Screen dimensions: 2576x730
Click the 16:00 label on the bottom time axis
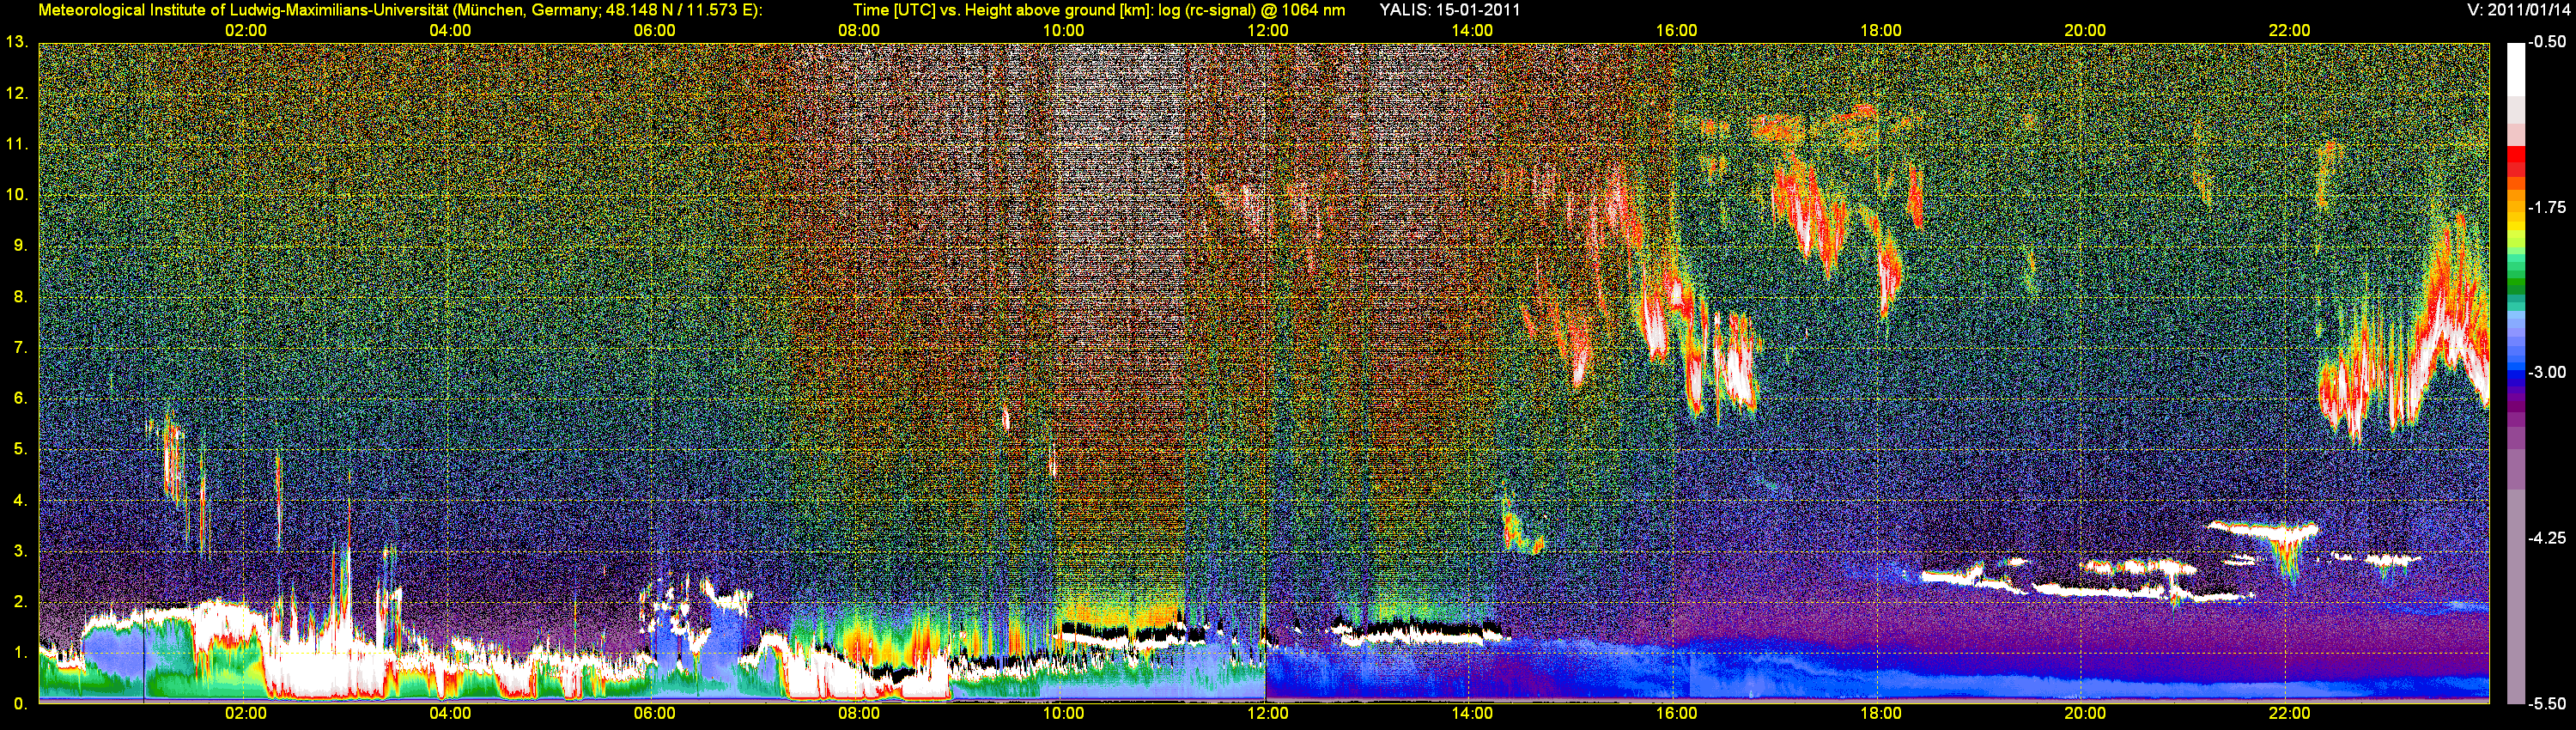pos(1676,714)
